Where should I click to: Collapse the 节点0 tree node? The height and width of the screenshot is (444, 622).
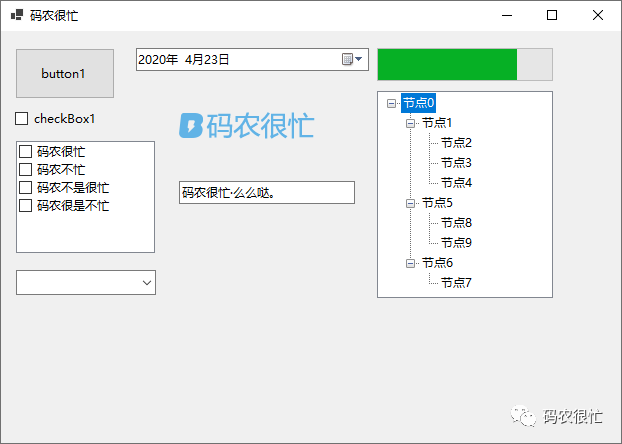(x=391, y=103)
